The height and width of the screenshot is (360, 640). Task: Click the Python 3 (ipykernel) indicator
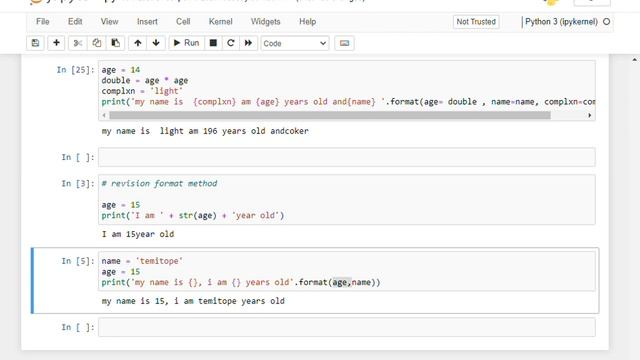click(561, 22)
